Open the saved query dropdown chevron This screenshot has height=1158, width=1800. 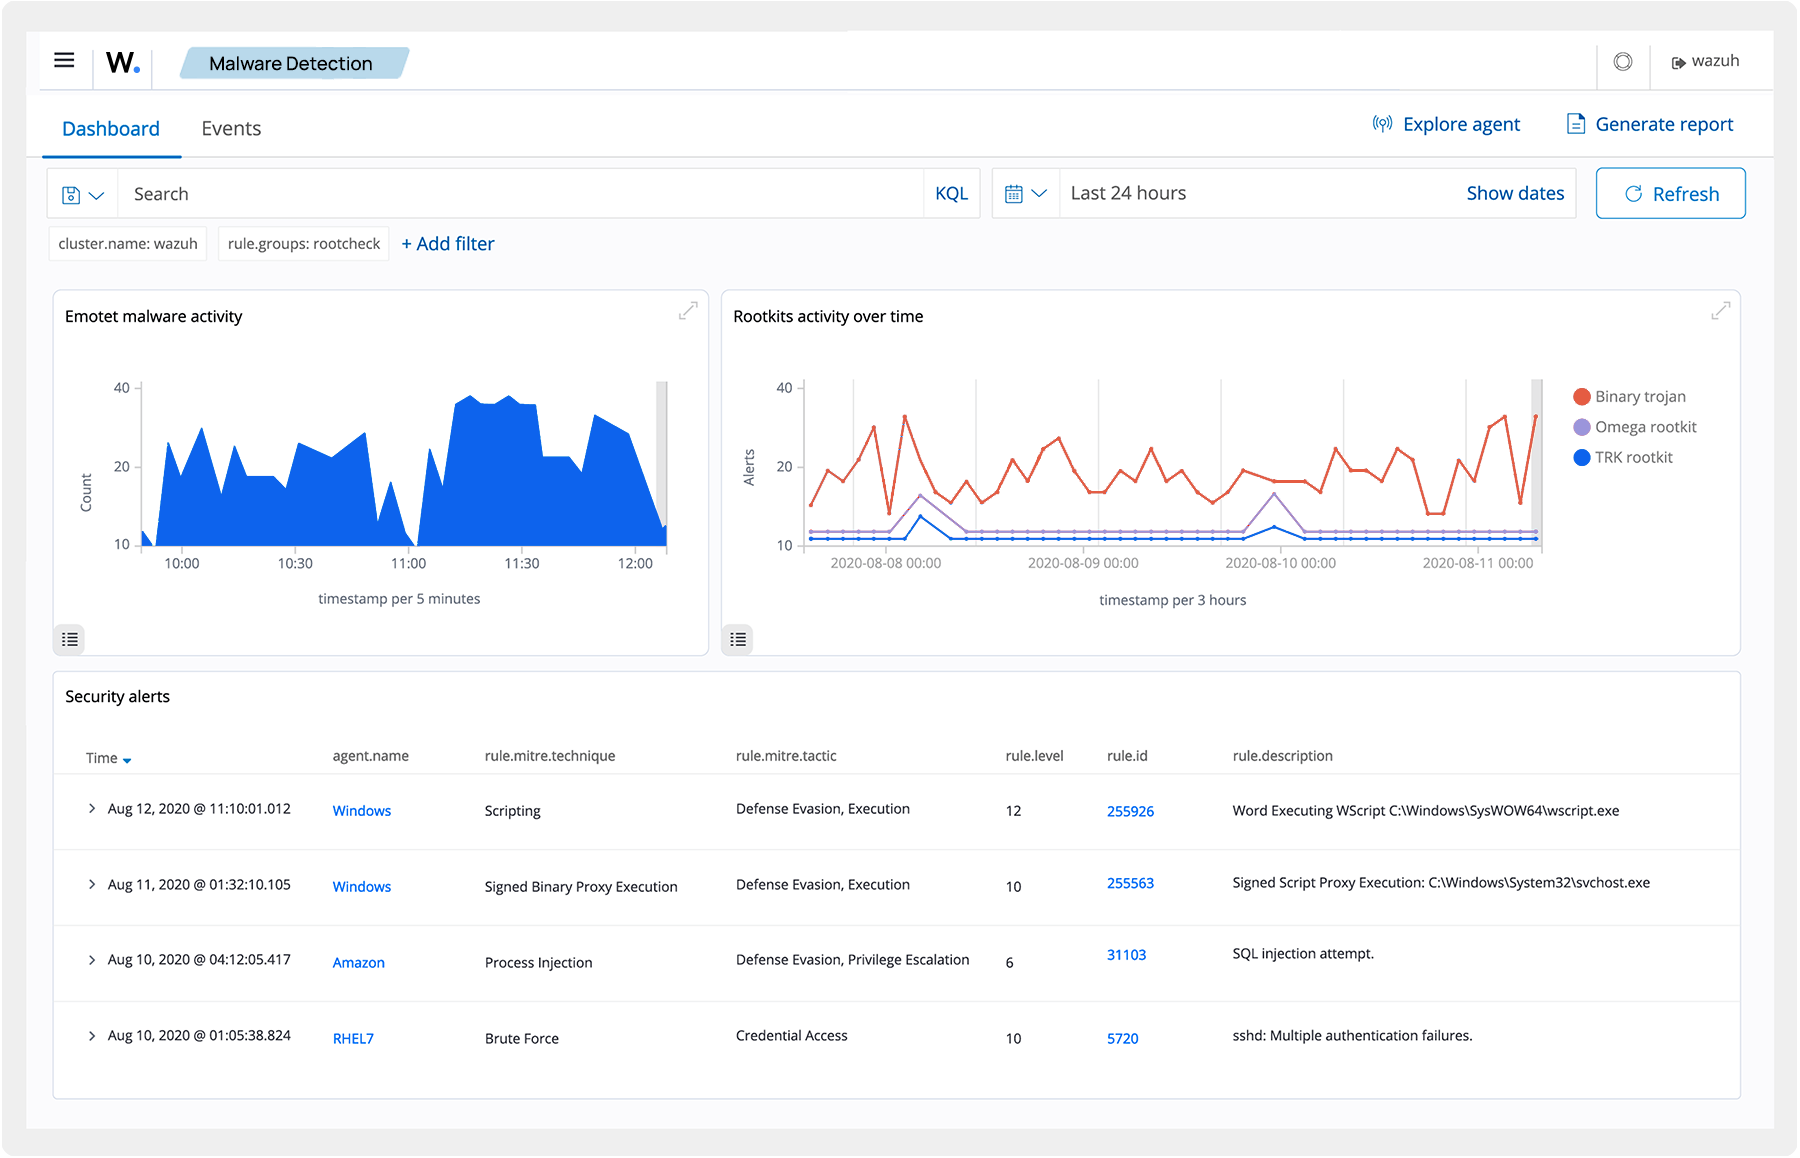click(x=98, y=193)
